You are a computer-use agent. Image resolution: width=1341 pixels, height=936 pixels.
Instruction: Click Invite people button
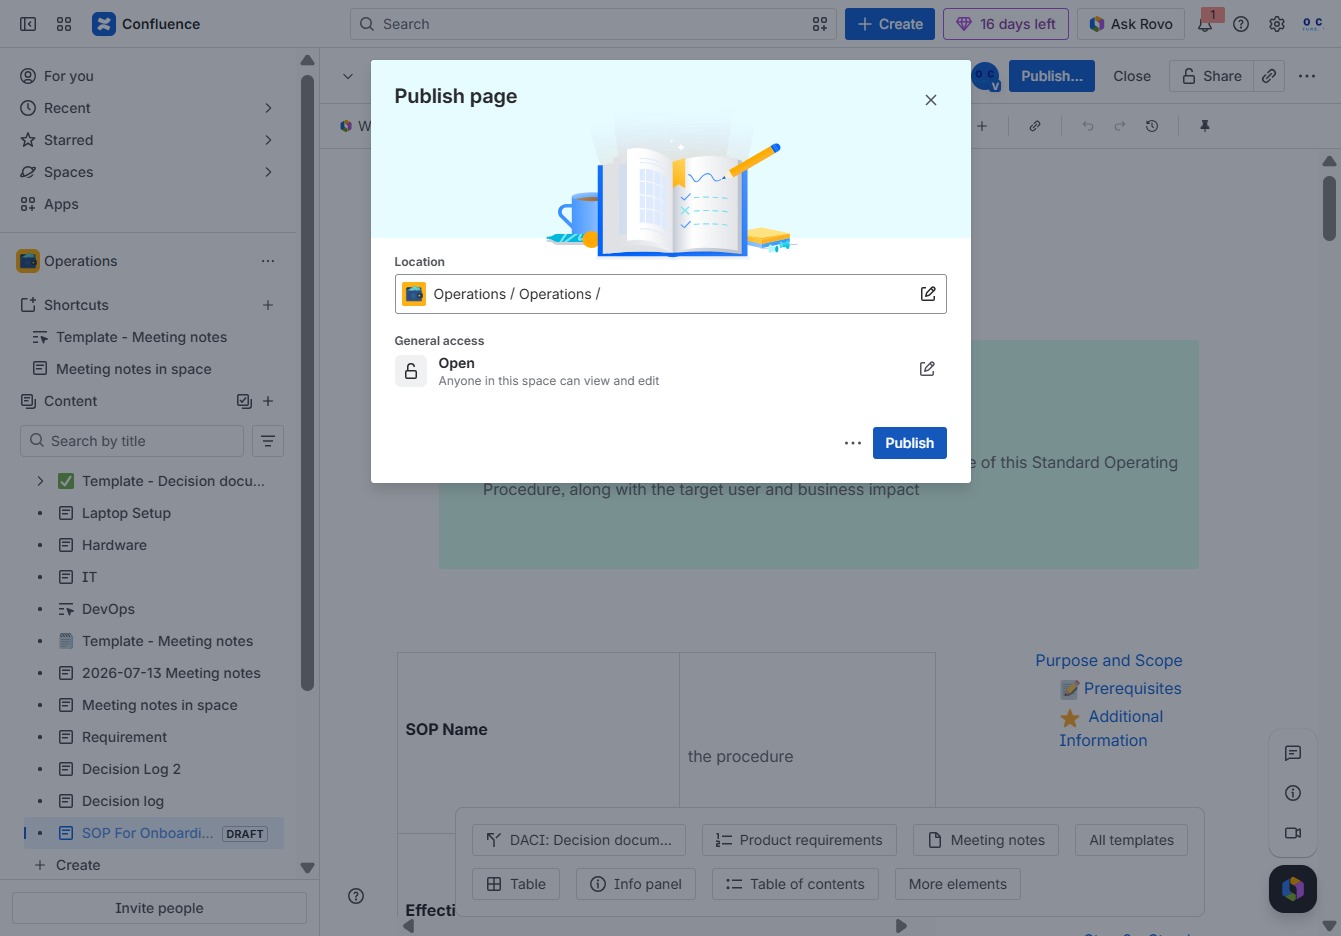click(159, 908)
